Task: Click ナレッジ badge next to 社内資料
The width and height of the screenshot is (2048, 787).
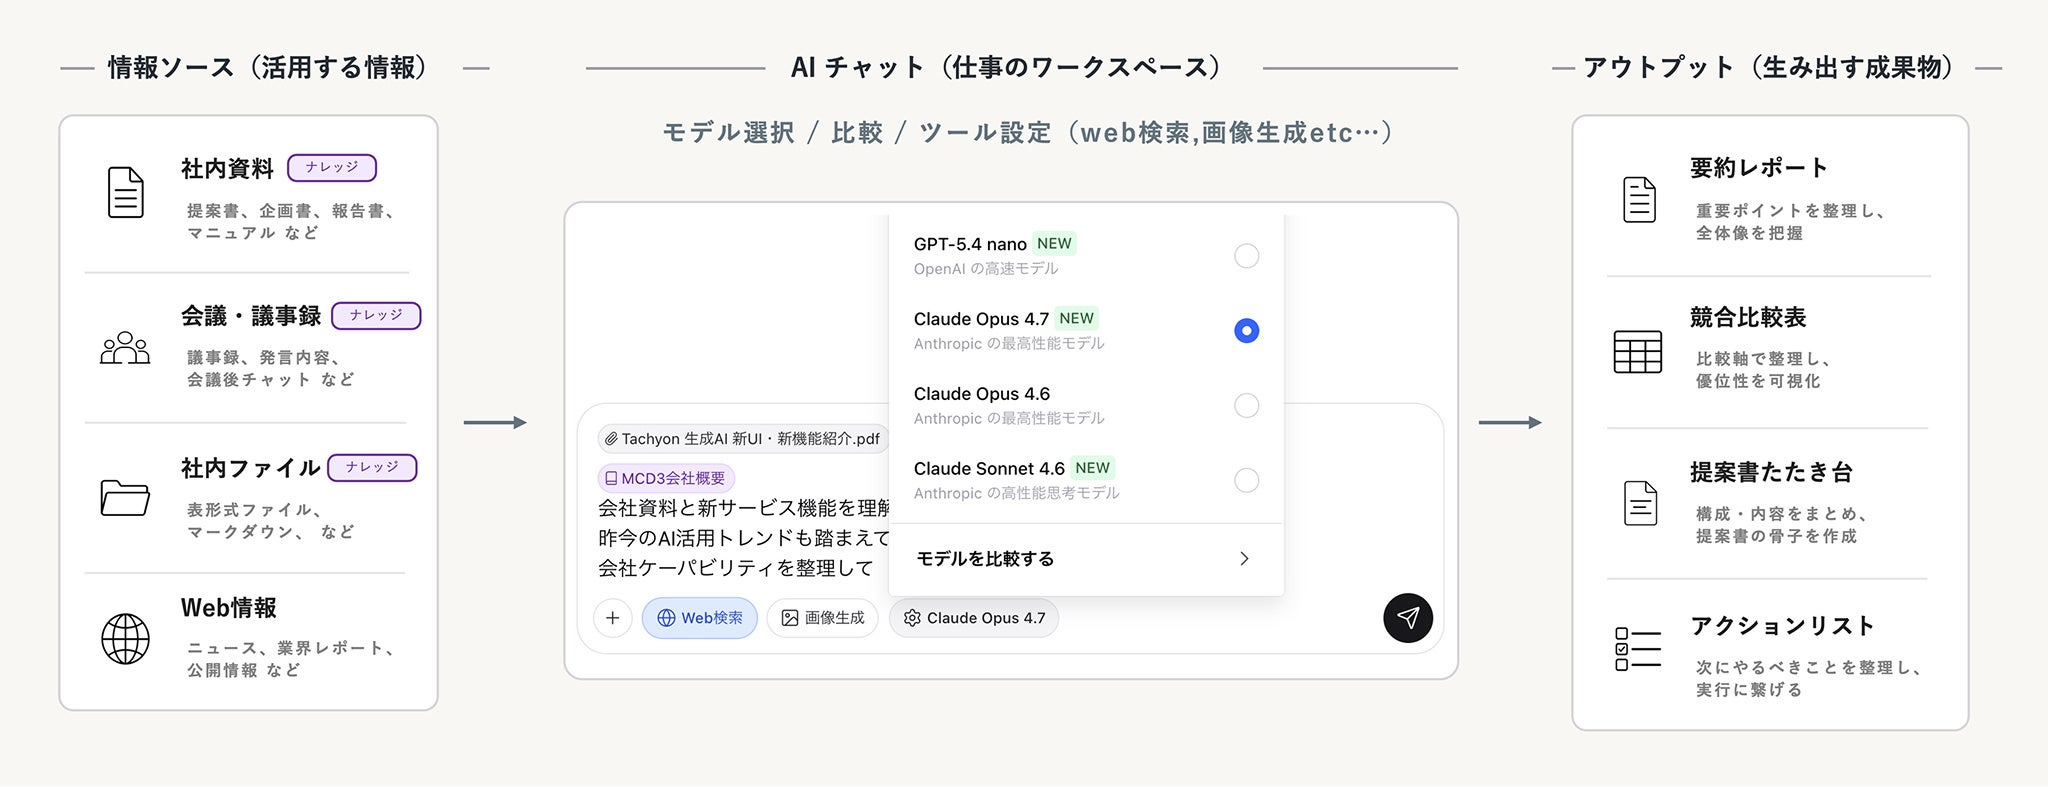Action: [x=332, y=168]
